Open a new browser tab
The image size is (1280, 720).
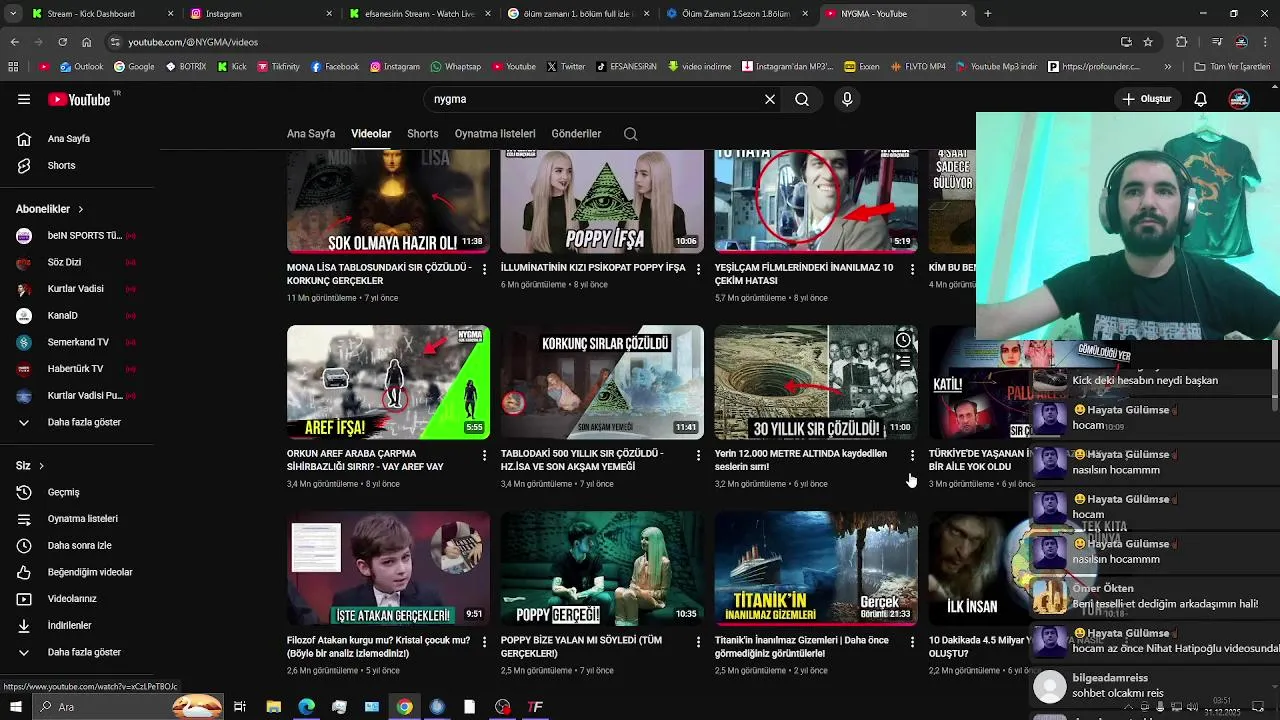click(x=988, y=14)
